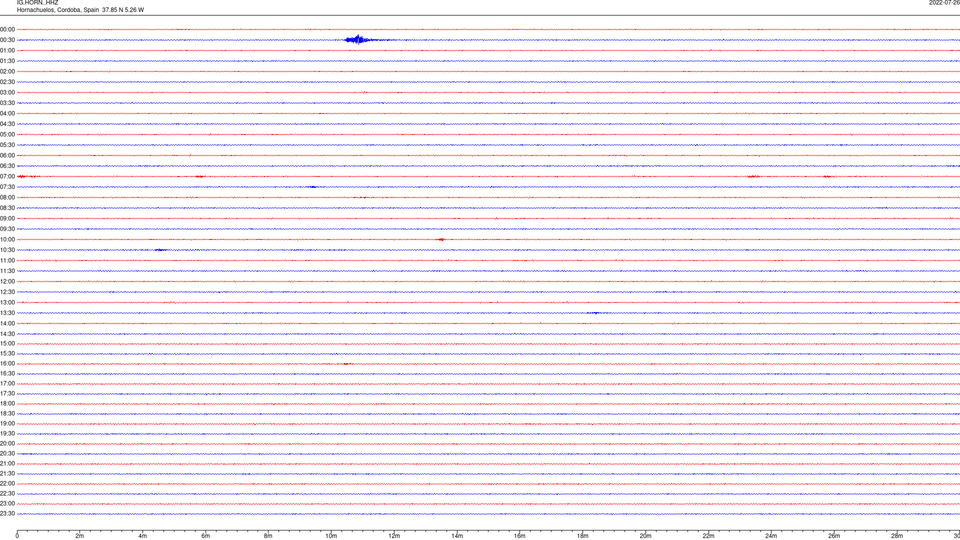Image resolution: width=960 pixels, height=540 pixels.
Task: Click the 16m tick on the minute axis
Action: coord(520,536)
